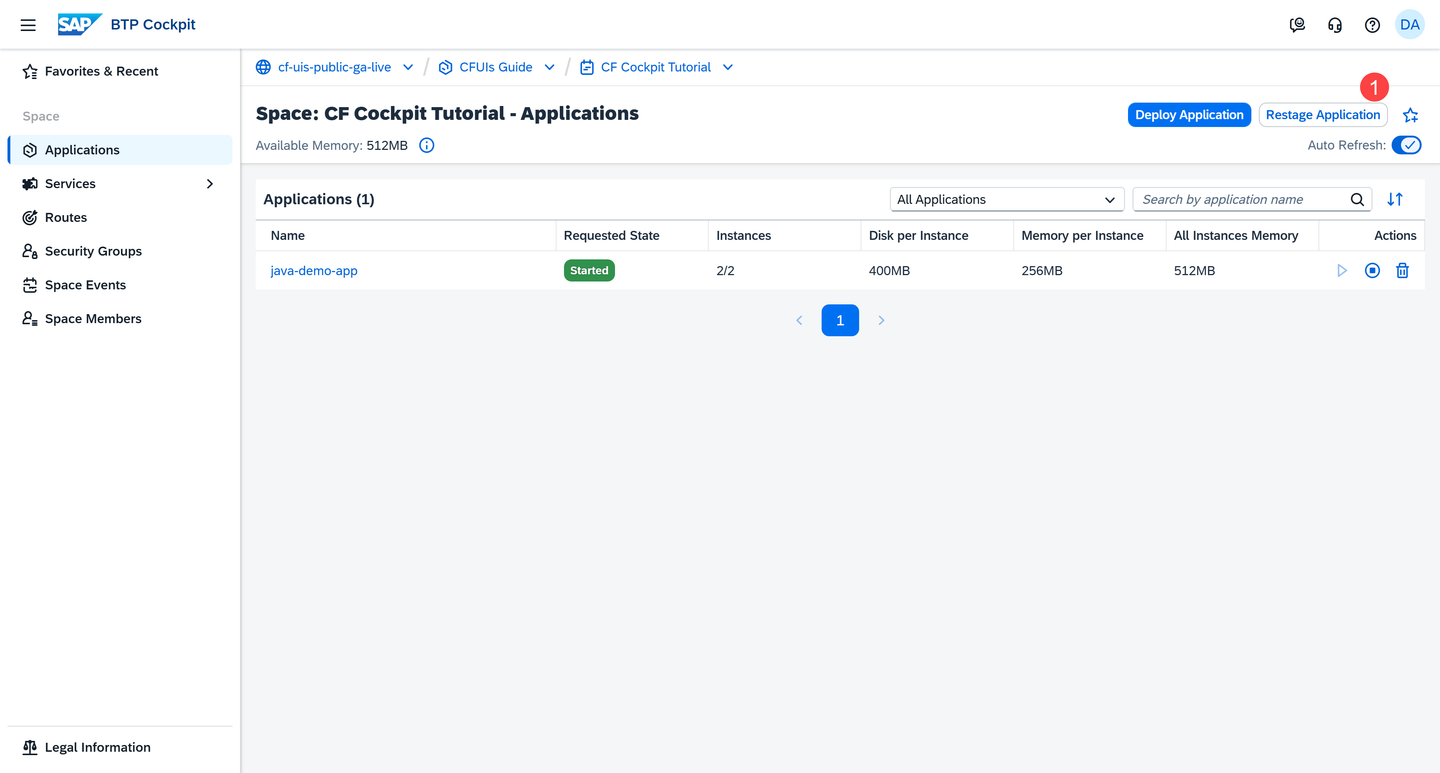Open the help question mark icon
Viewport: 1440px width, 773px height.
(1372, 25)
